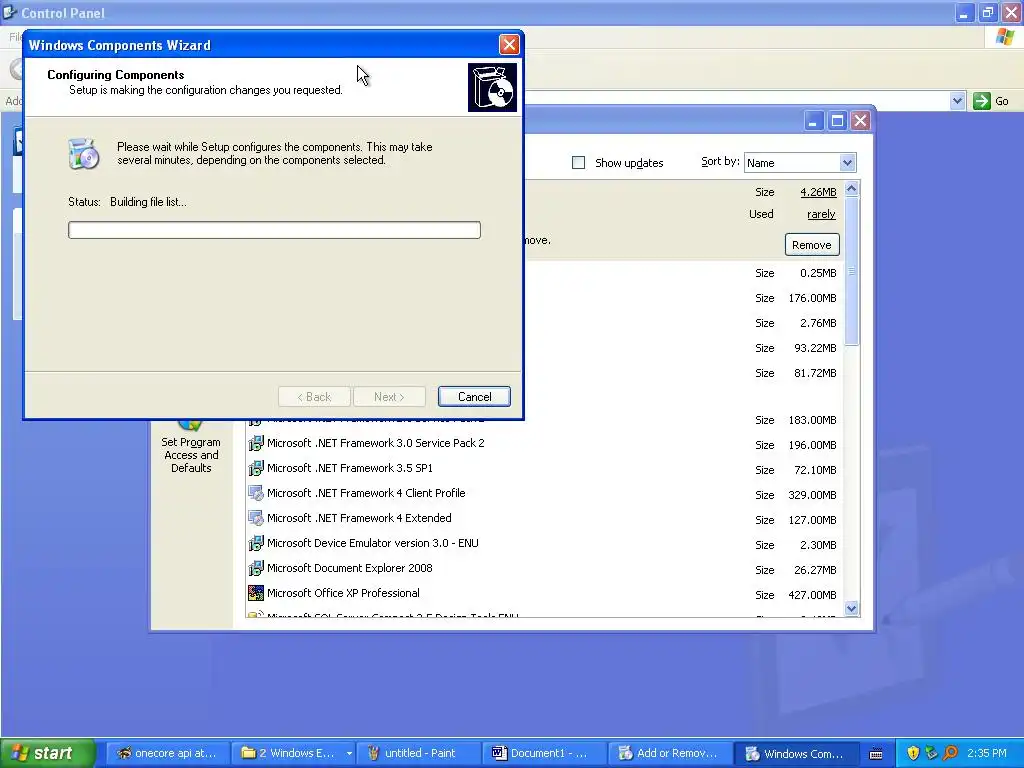Click Document Explorer 2008 icon
1024x768 pixels.
pyautogui.click(x=256, y=569)
